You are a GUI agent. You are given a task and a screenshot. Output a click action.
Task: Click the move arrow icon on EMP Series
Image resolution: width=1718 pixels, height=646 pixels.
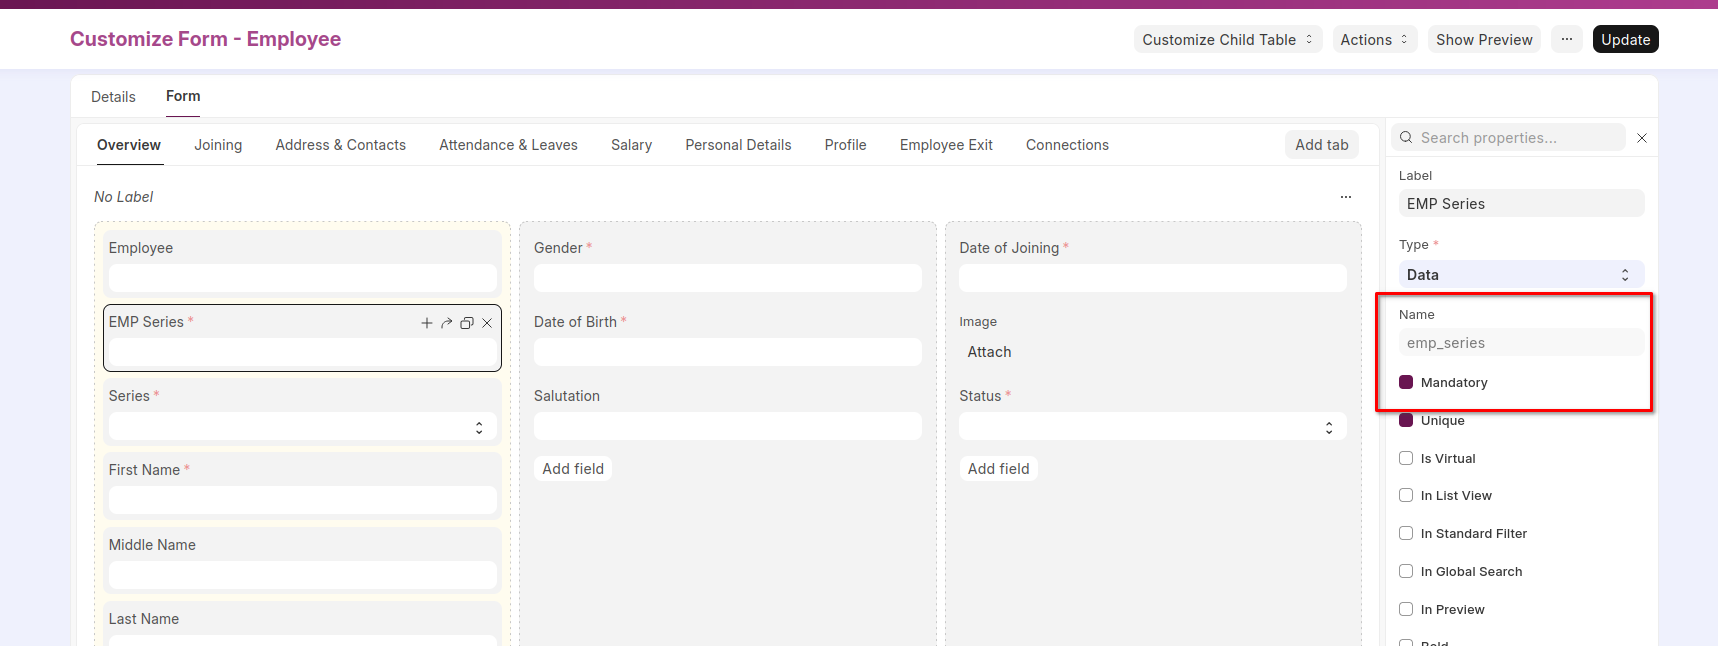[447, 323]
